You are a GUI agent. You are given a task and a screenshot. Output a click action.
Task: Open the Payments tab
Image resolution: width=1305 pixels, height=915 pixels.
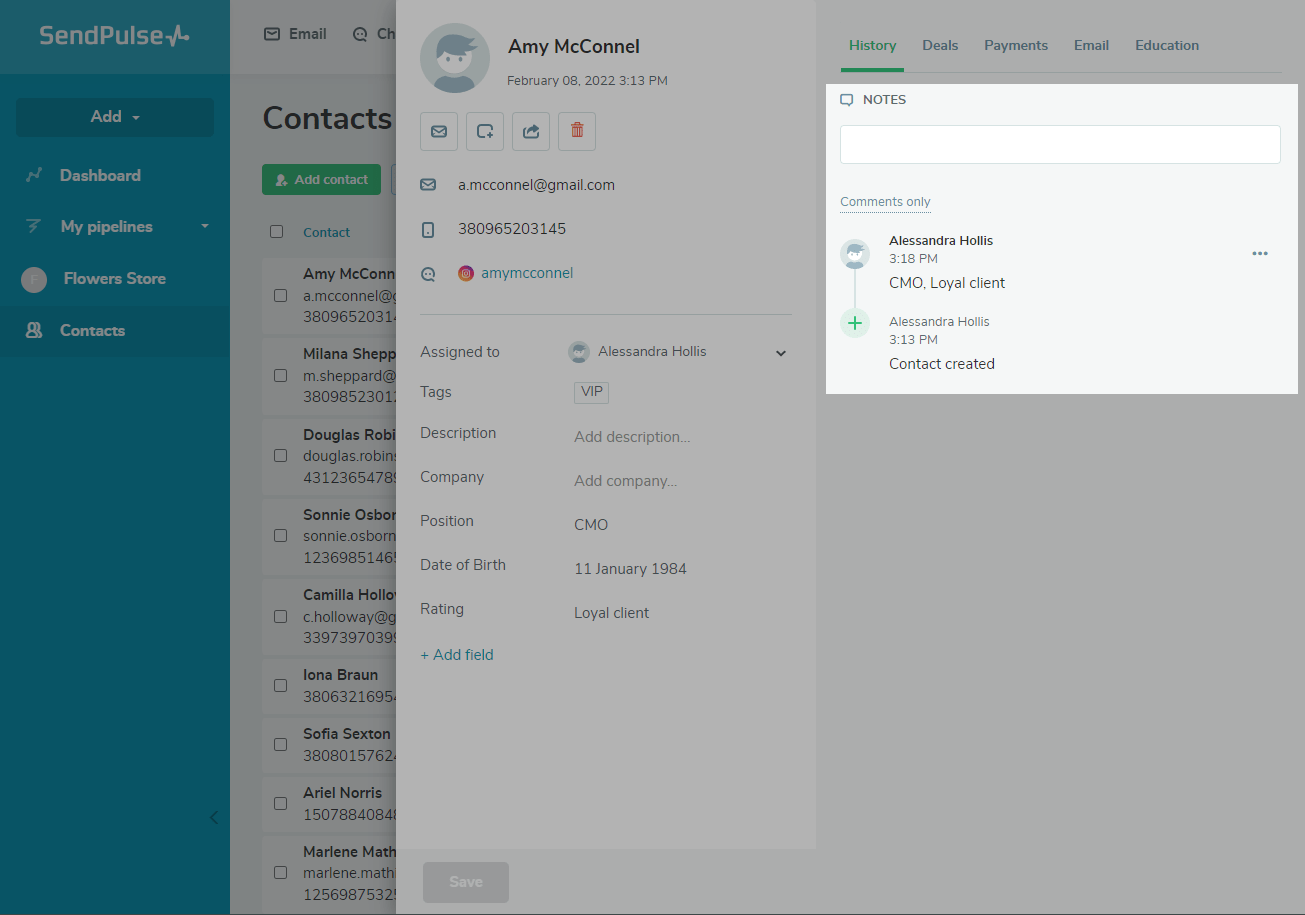[x=1016, y=46]
